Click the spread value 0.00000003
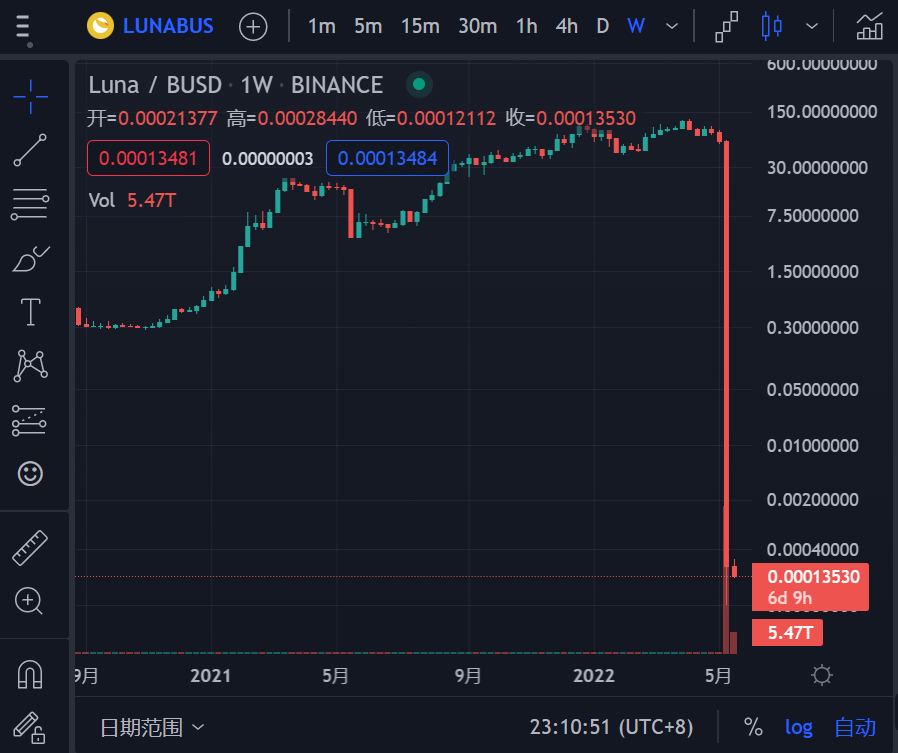Screen dimensions: 898x753 click(267, 159)
